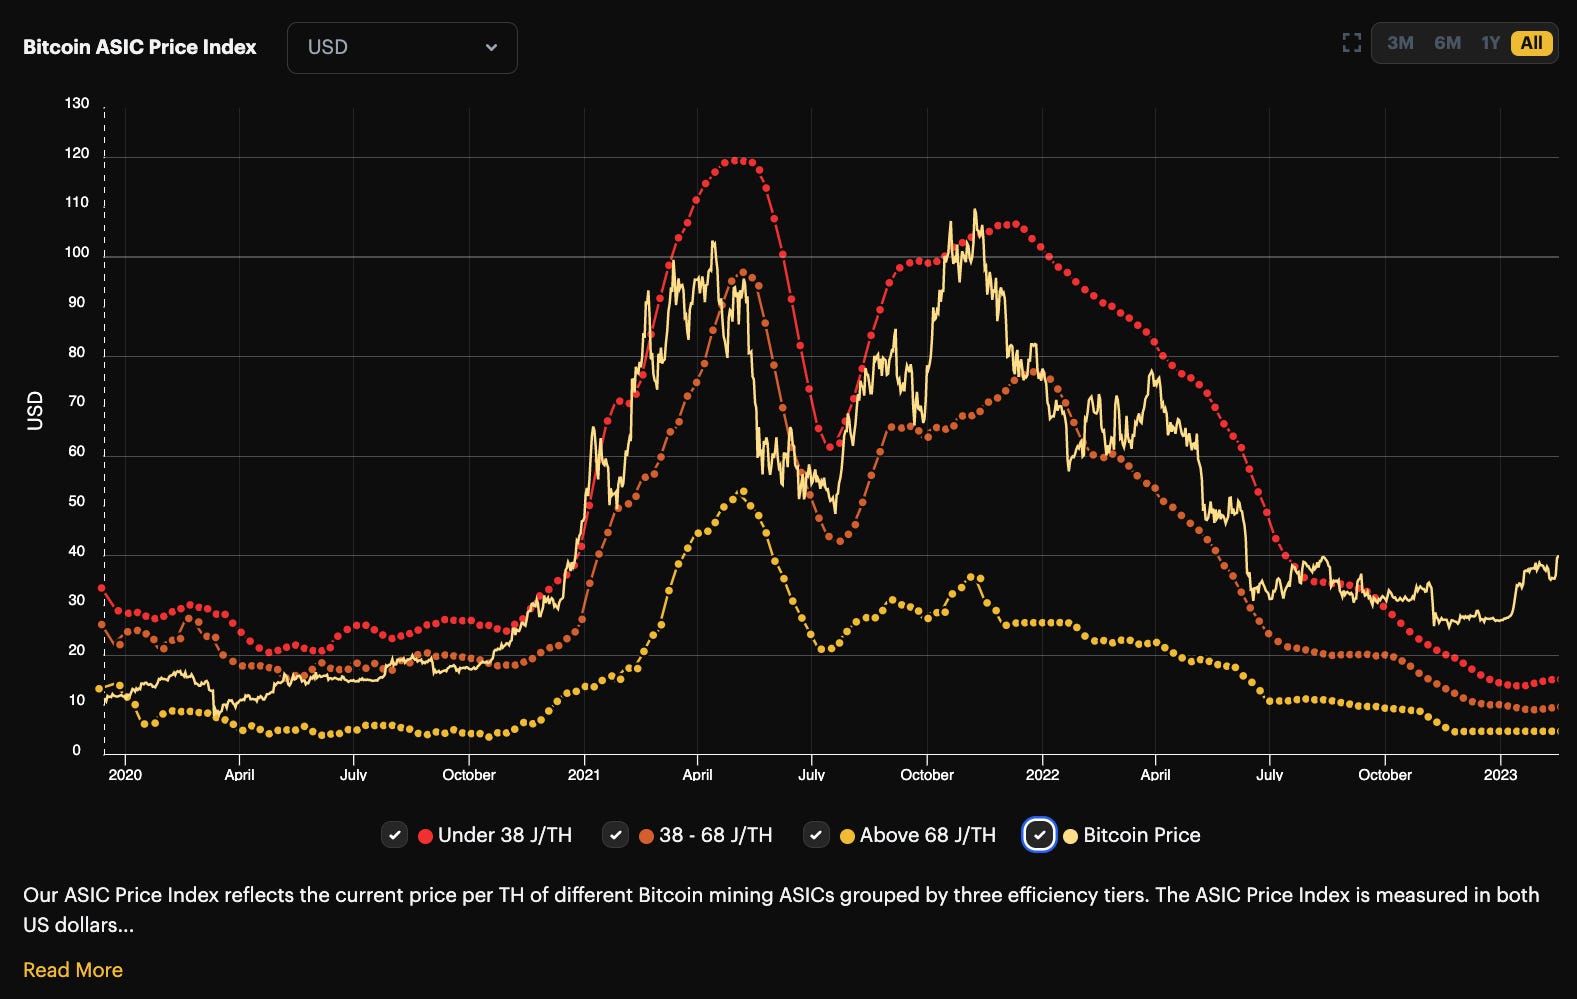Click the Bitcoin ASIC Price Index title
Viewport: 1577px width, 999px height.
(x=140, y=47)
